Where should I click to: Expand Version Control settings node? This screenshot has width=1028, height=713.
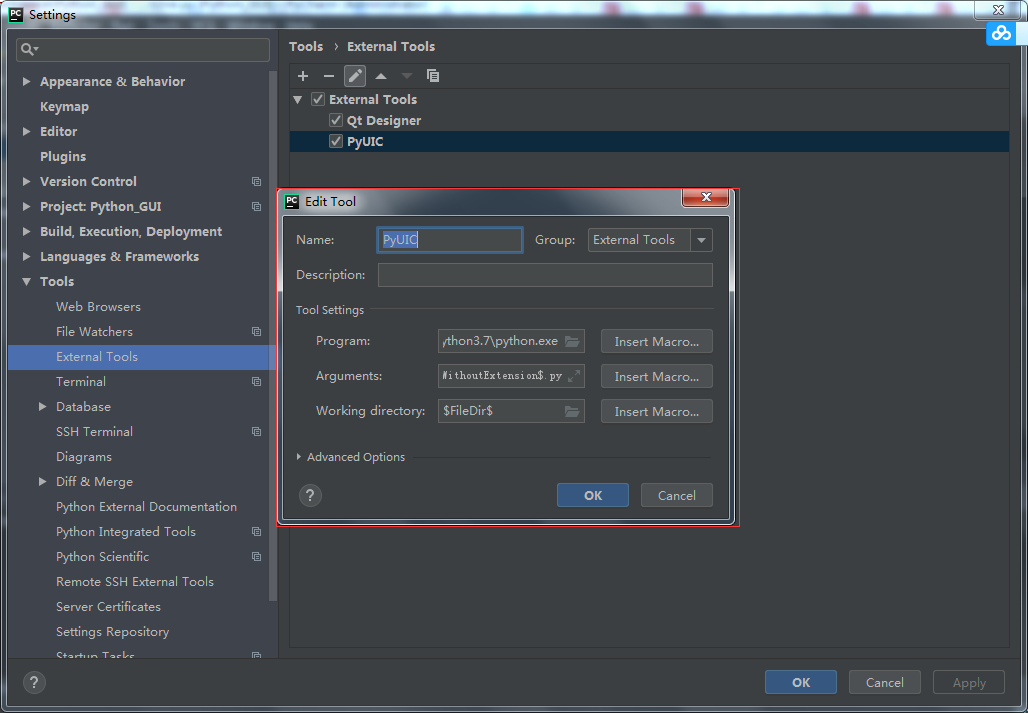pyautogui.click(x=26, y=182)
